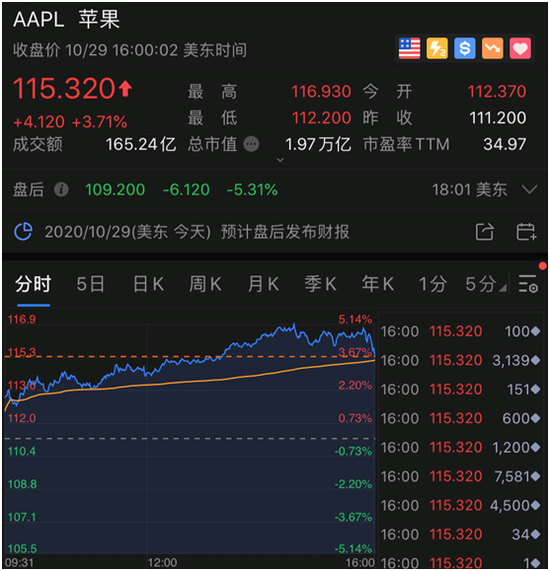Select the 1分 chart tab
Image resolution: width=550 pixels, height=571 pixels.
point(432,284)
